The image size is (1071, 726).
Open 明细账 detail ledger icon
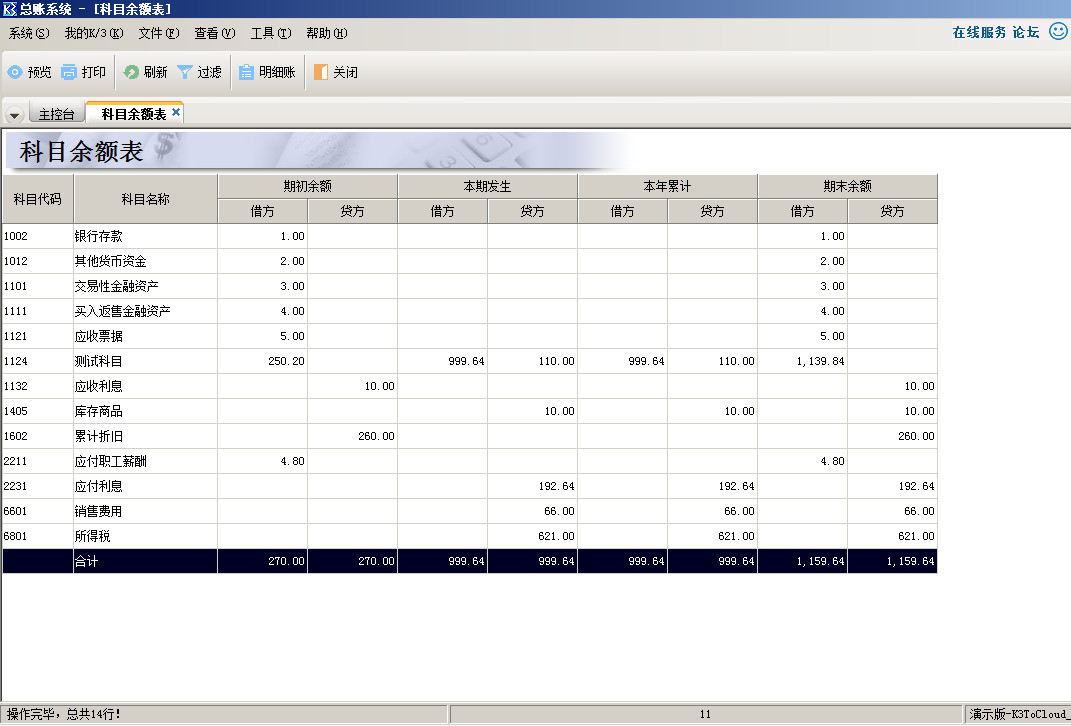[246, 72]
